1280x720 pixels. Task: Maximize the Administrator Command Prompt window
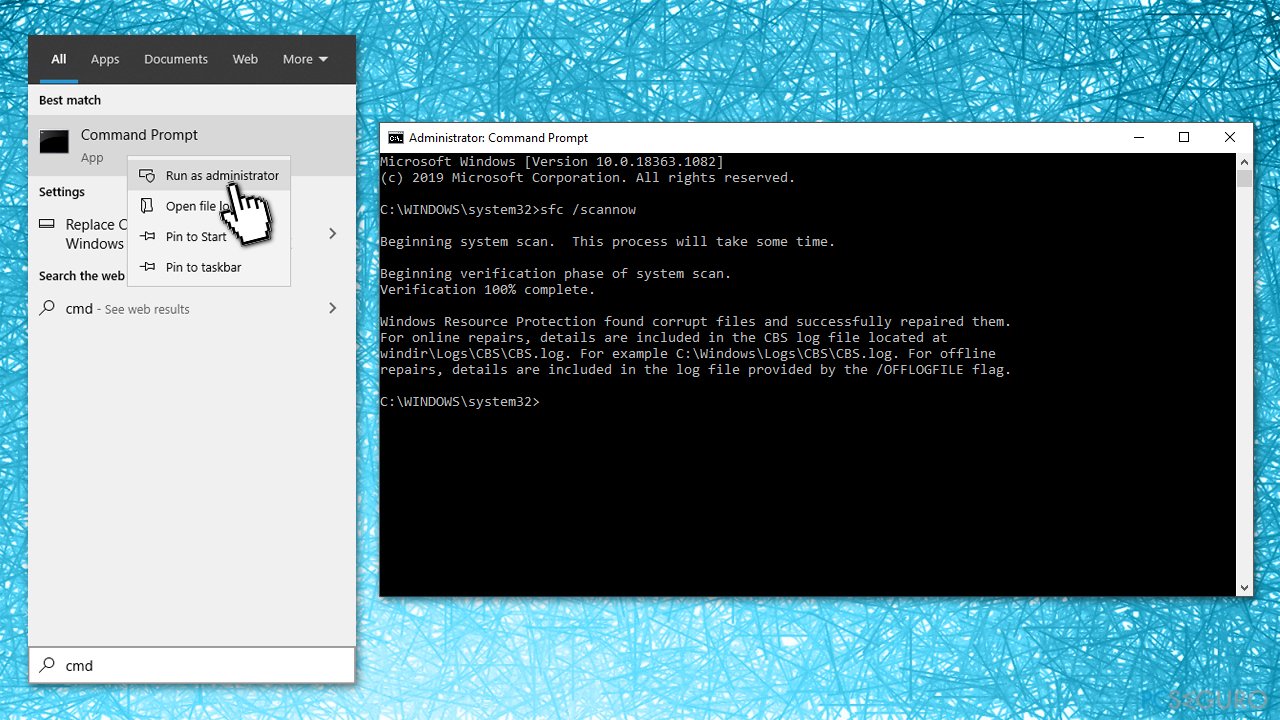[1184, 137]
